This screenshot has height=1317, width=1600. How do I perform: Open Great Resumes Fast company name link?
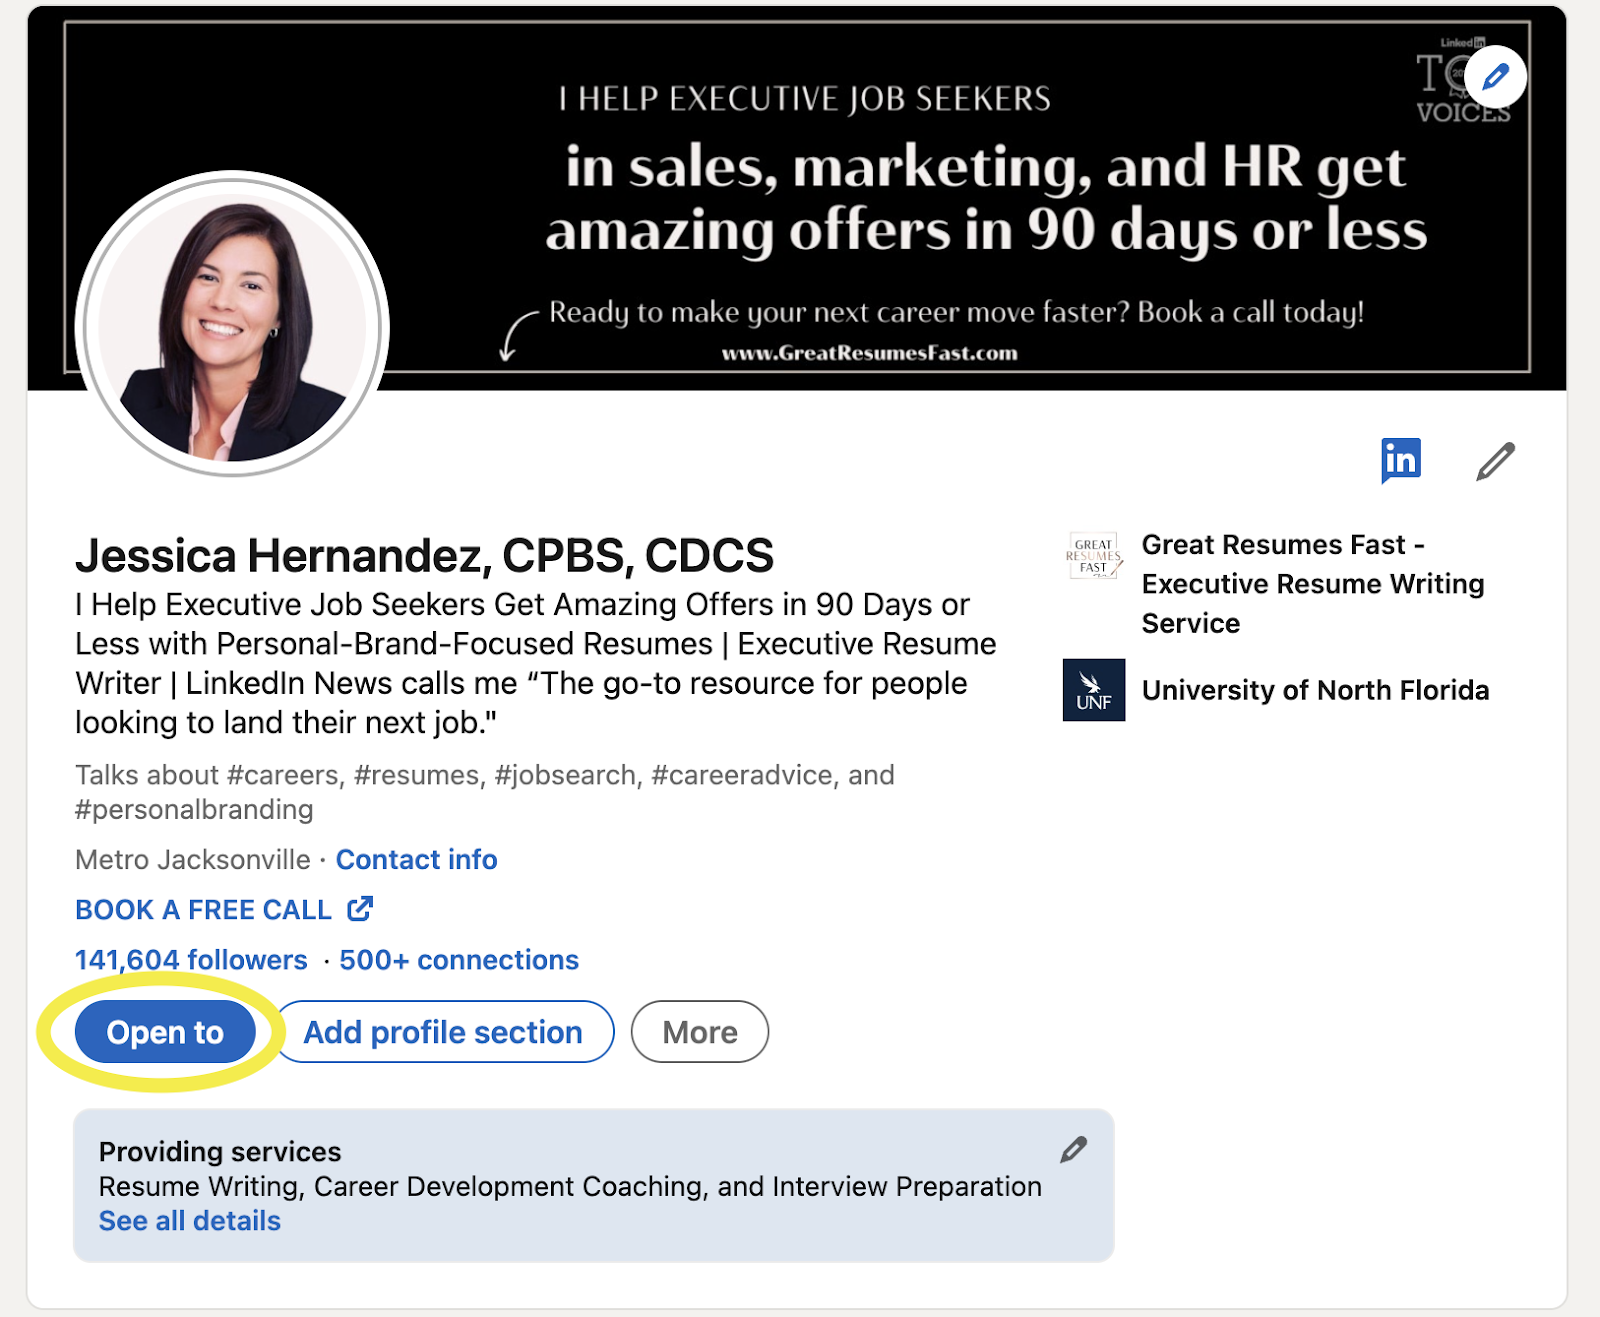pyautogui.click(x=1313, y=584)
